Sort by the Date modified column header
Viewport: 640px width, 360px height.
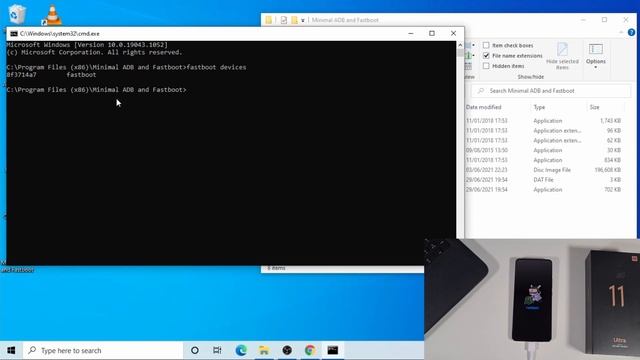(483, 107)
